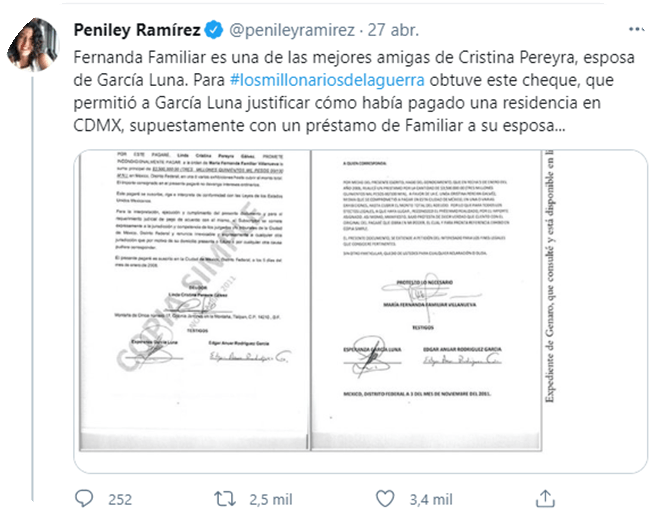Retweet this post using the retweet icon
666x521 pixels.
click(227, 498)
